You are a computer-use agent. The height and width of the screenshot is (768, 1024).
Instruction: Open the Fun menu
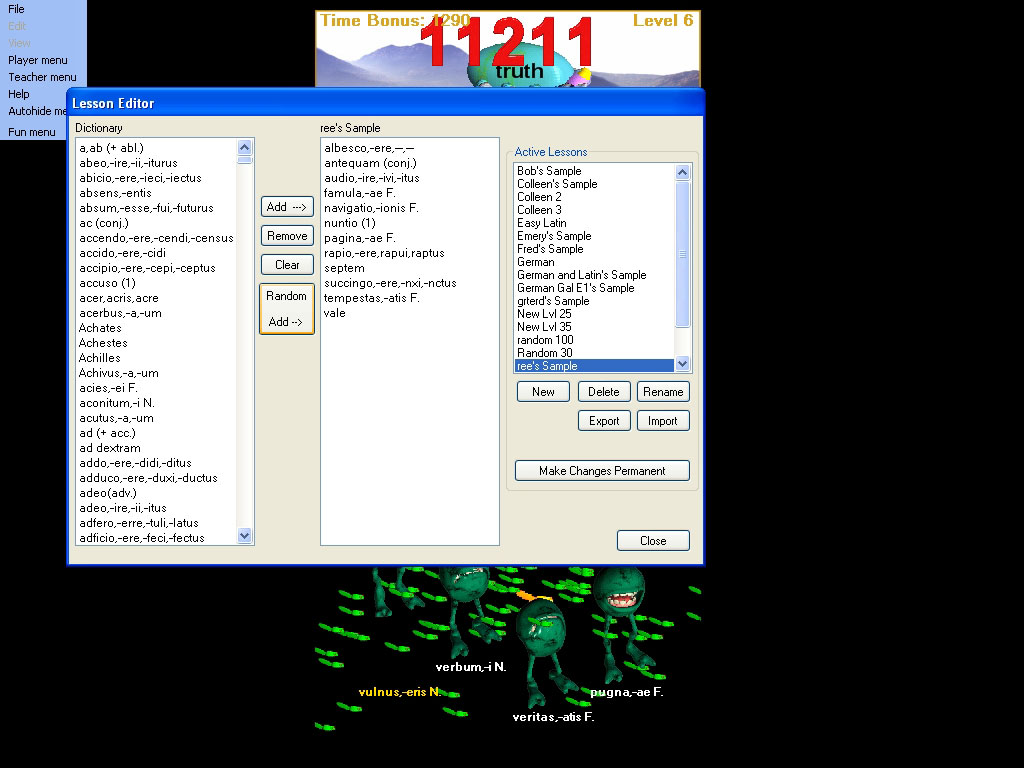tap(31, 131)
